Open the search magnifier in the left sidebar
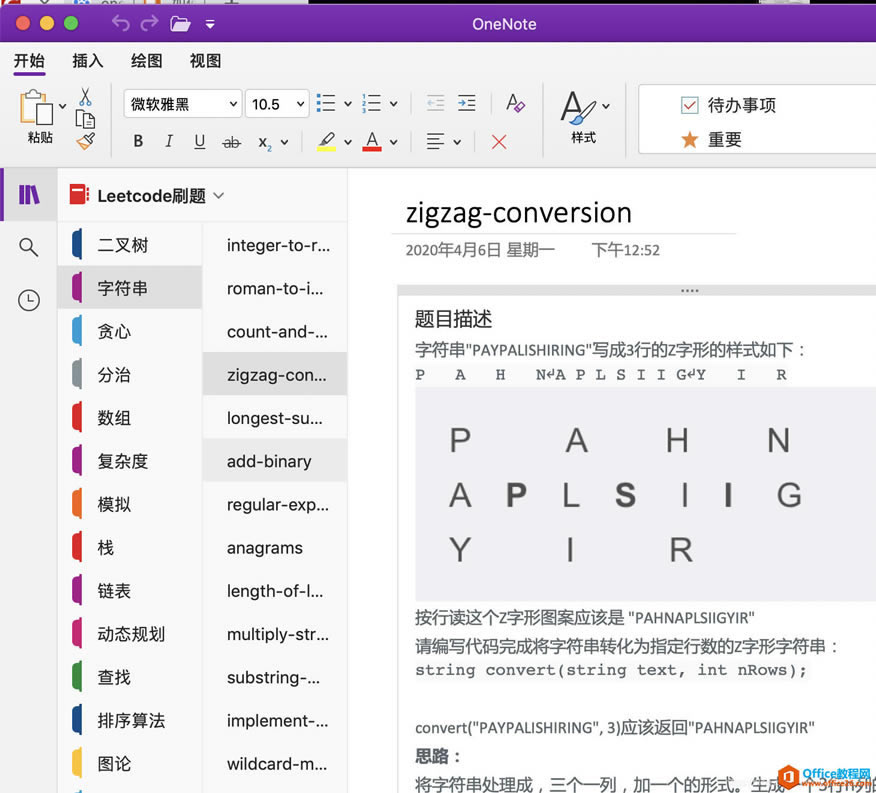Viewport: 876px width, 793px height. click(x=27, y=246)
